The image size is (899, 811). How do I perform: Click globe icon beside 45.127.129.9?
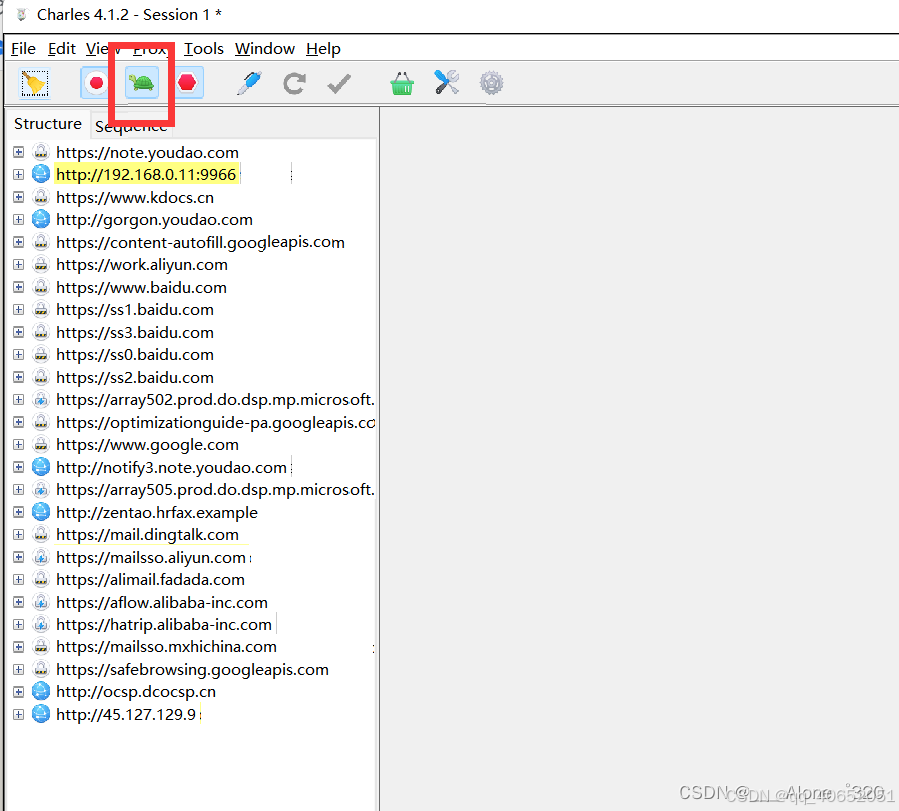41,714
